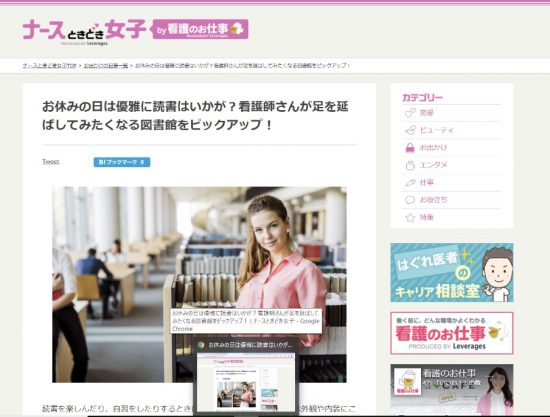Open the 看護のお仕事 Leverages banner
Viewport: 550px width, 417px height.
pyautogui.click(x=452, y=333)
